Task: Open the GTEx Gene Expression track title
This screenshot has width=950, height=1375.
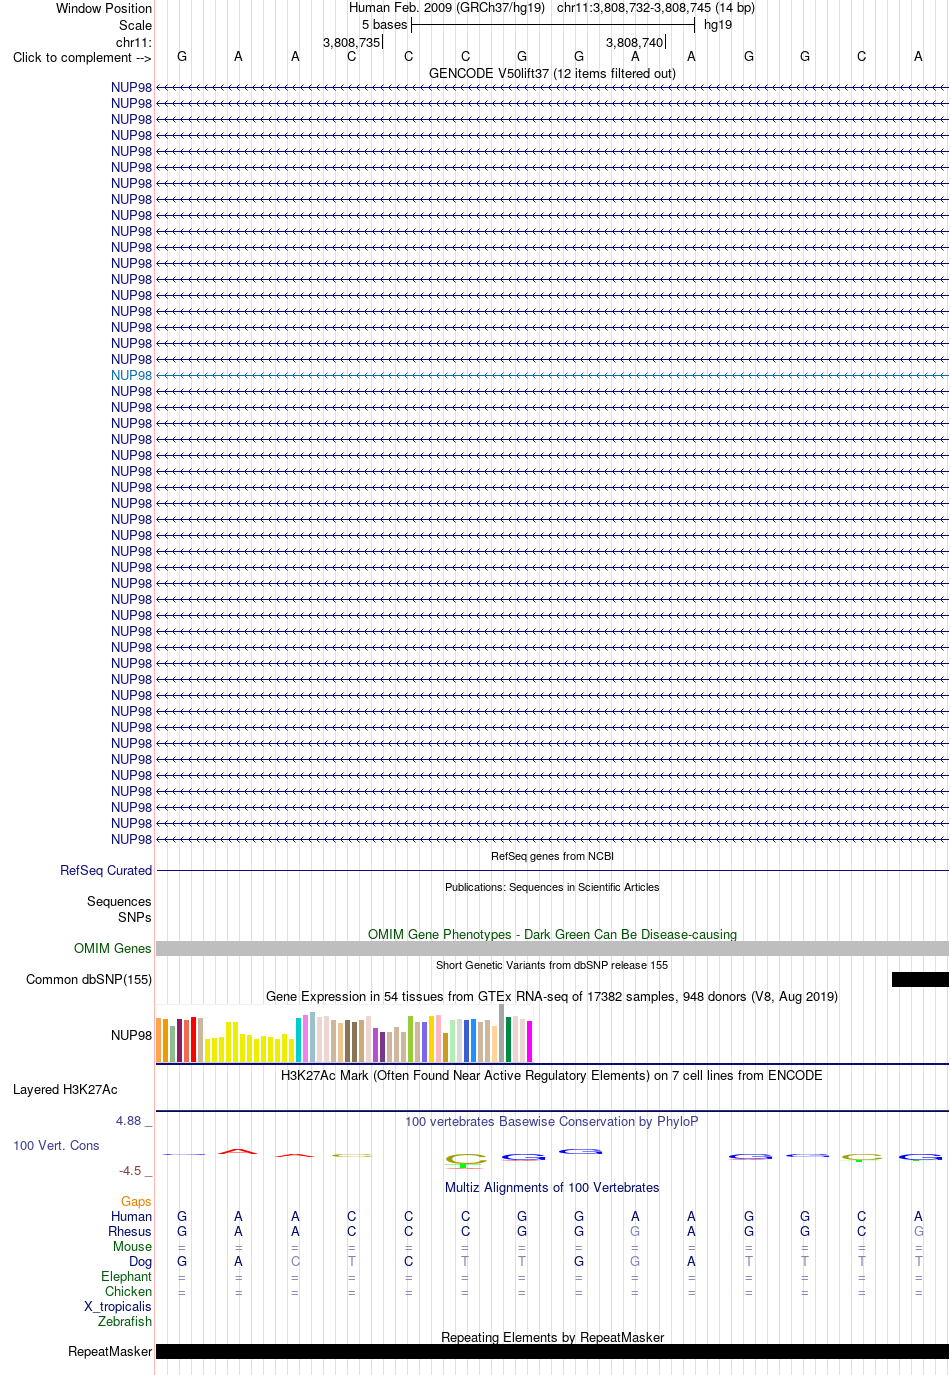Action: [x=552, y=996]
